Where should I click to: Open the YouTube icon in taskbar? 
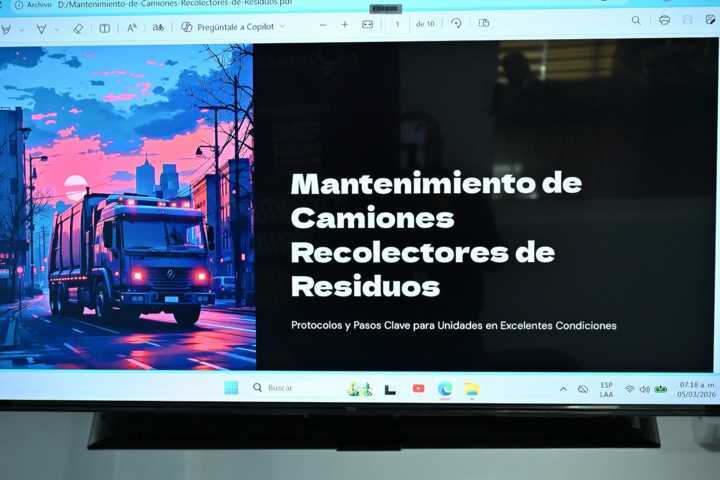click(x=418, y=388)
